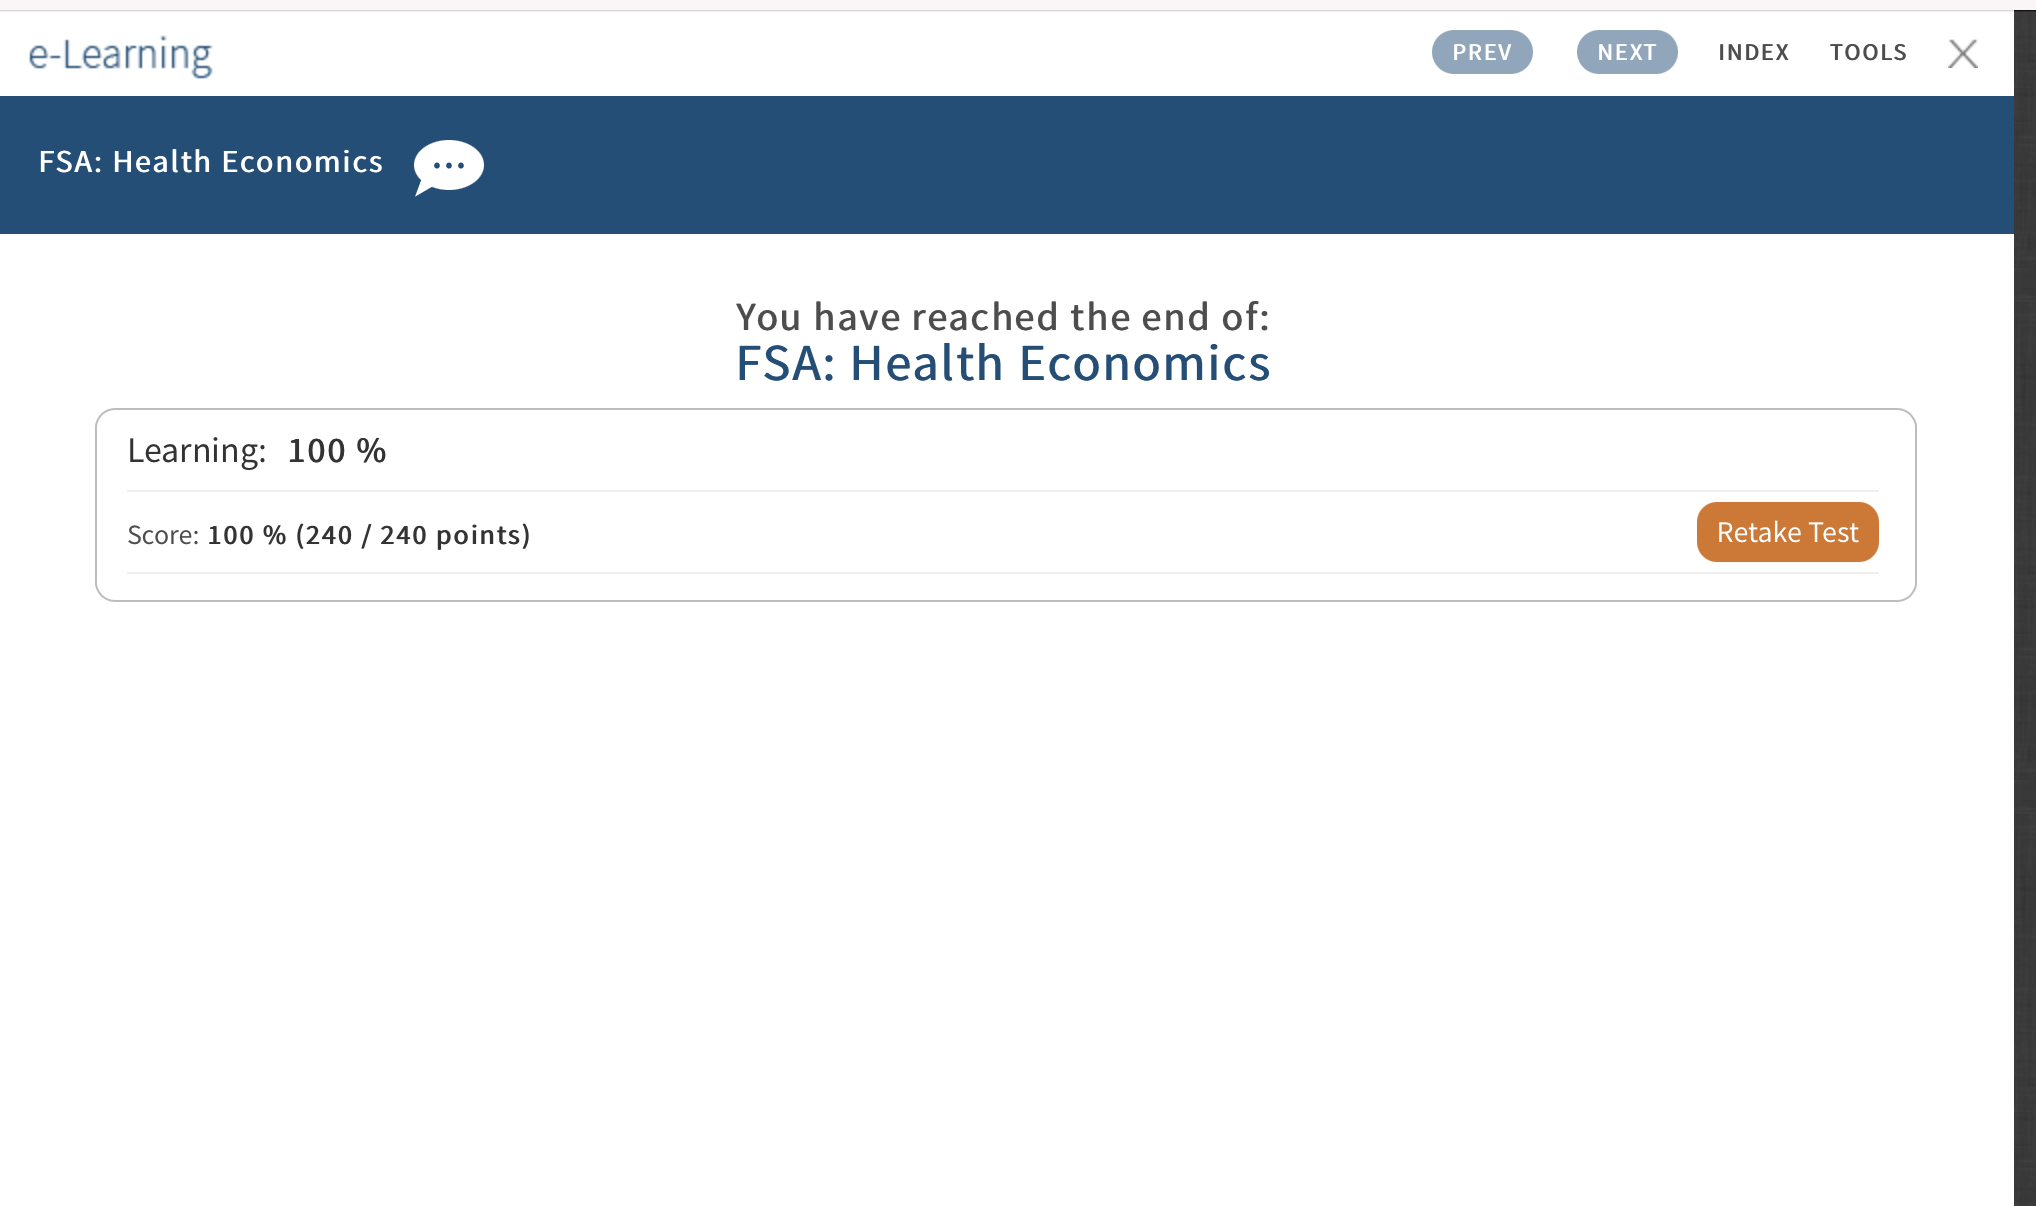Retake the test with the orange button

click(1787, 532)
